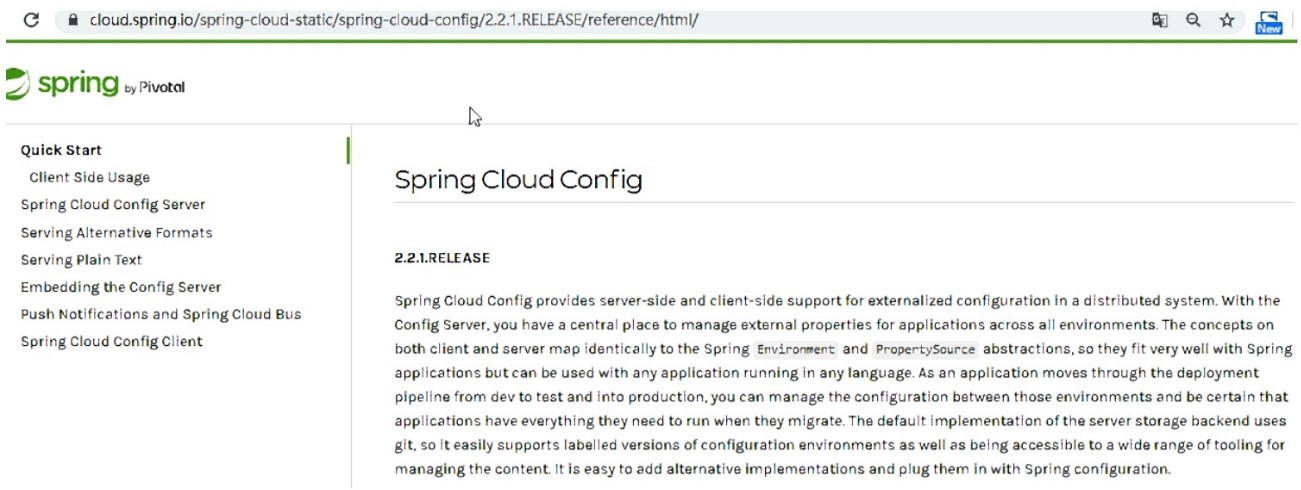The height and width of the screenshot is (490, 1301).
Task: Click the 2.2.1.RELEASE version label
Action: pyautogui.click(x=442, y=258)
